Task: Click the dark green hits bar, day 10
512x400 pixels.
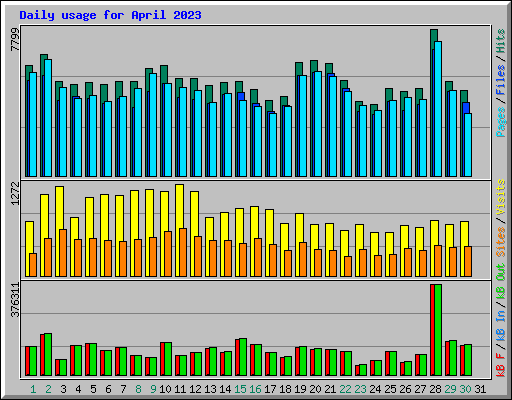Action: 164,74
